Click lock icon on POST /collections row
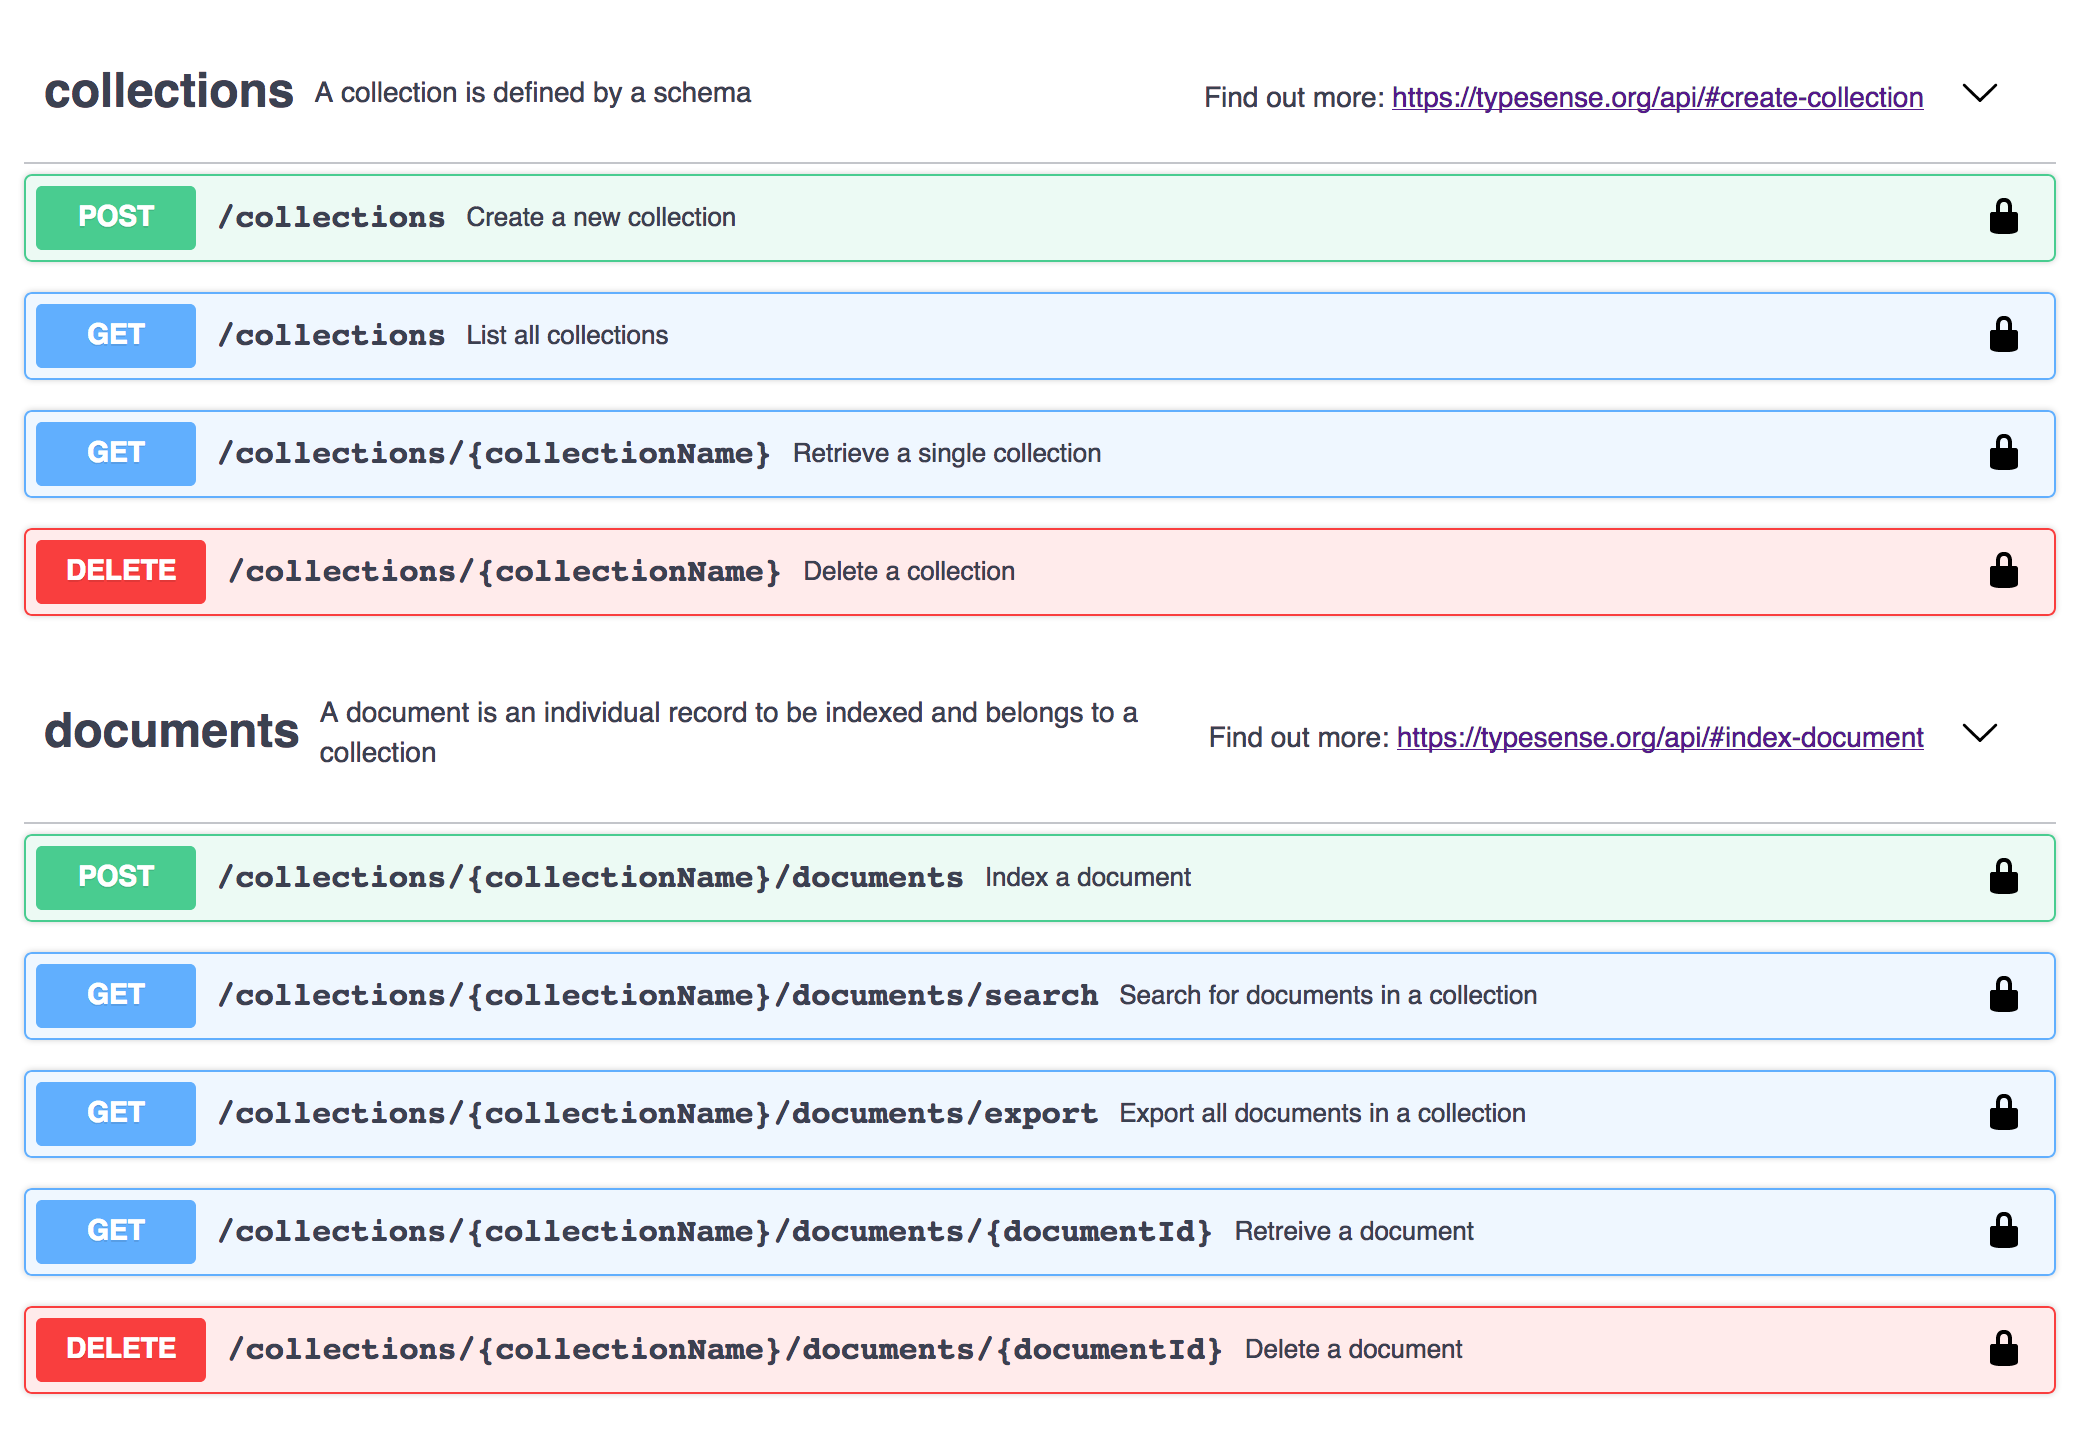 pos(2003,217)
